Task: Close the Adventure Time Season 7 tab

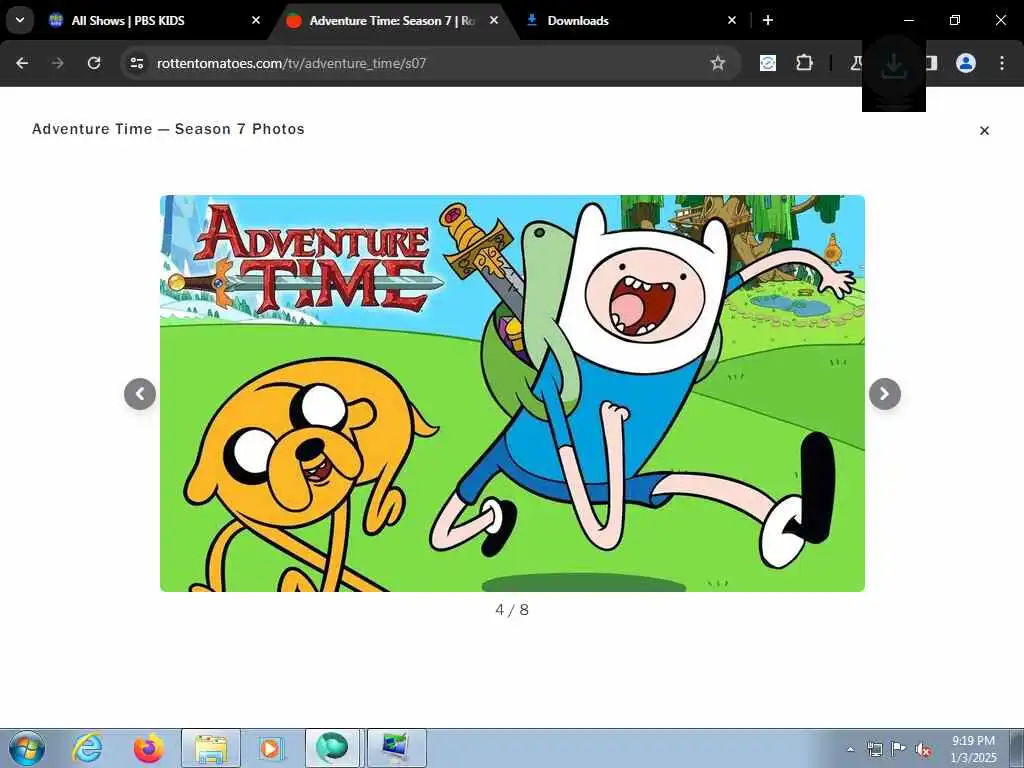Action: click(x=494, y=20)
